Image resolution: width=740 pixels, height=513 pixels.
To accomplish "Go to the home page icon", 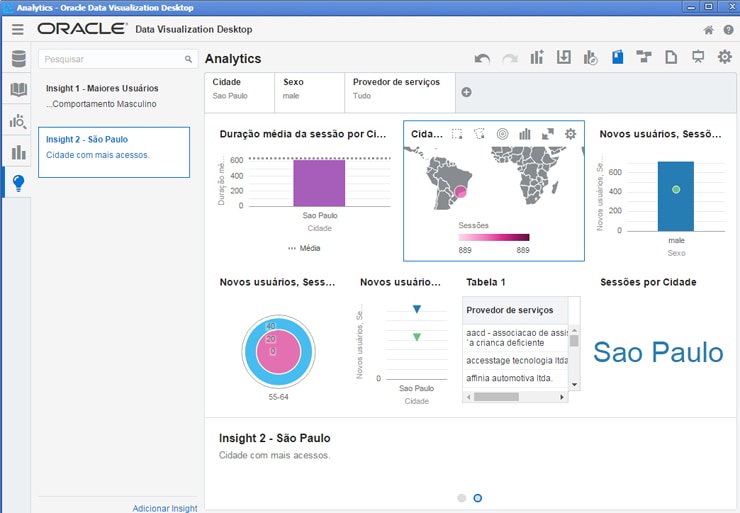I will click(708, 30).
